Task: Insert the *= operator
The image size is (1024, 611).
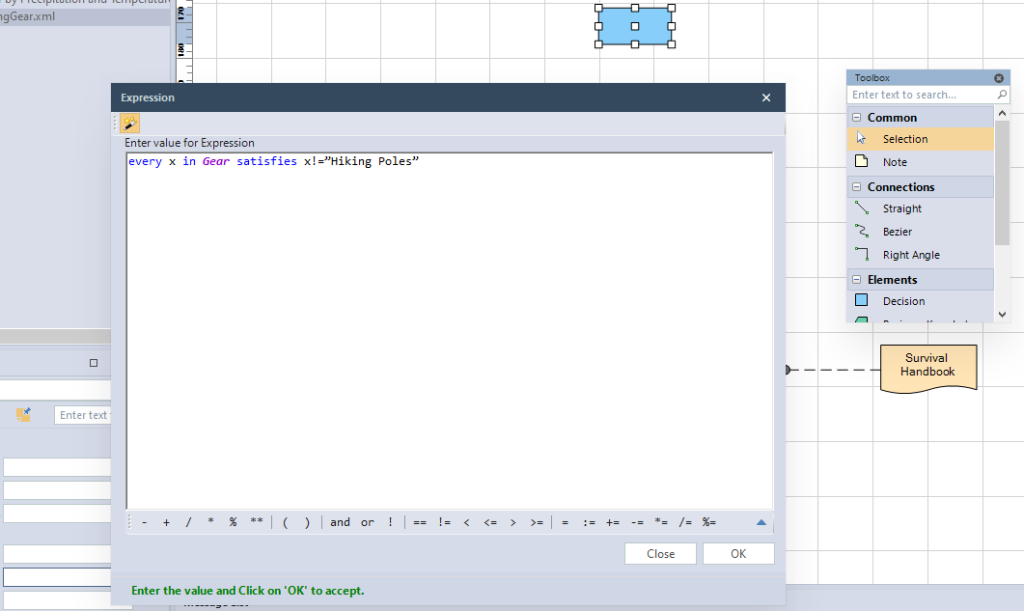Action: 661,522
